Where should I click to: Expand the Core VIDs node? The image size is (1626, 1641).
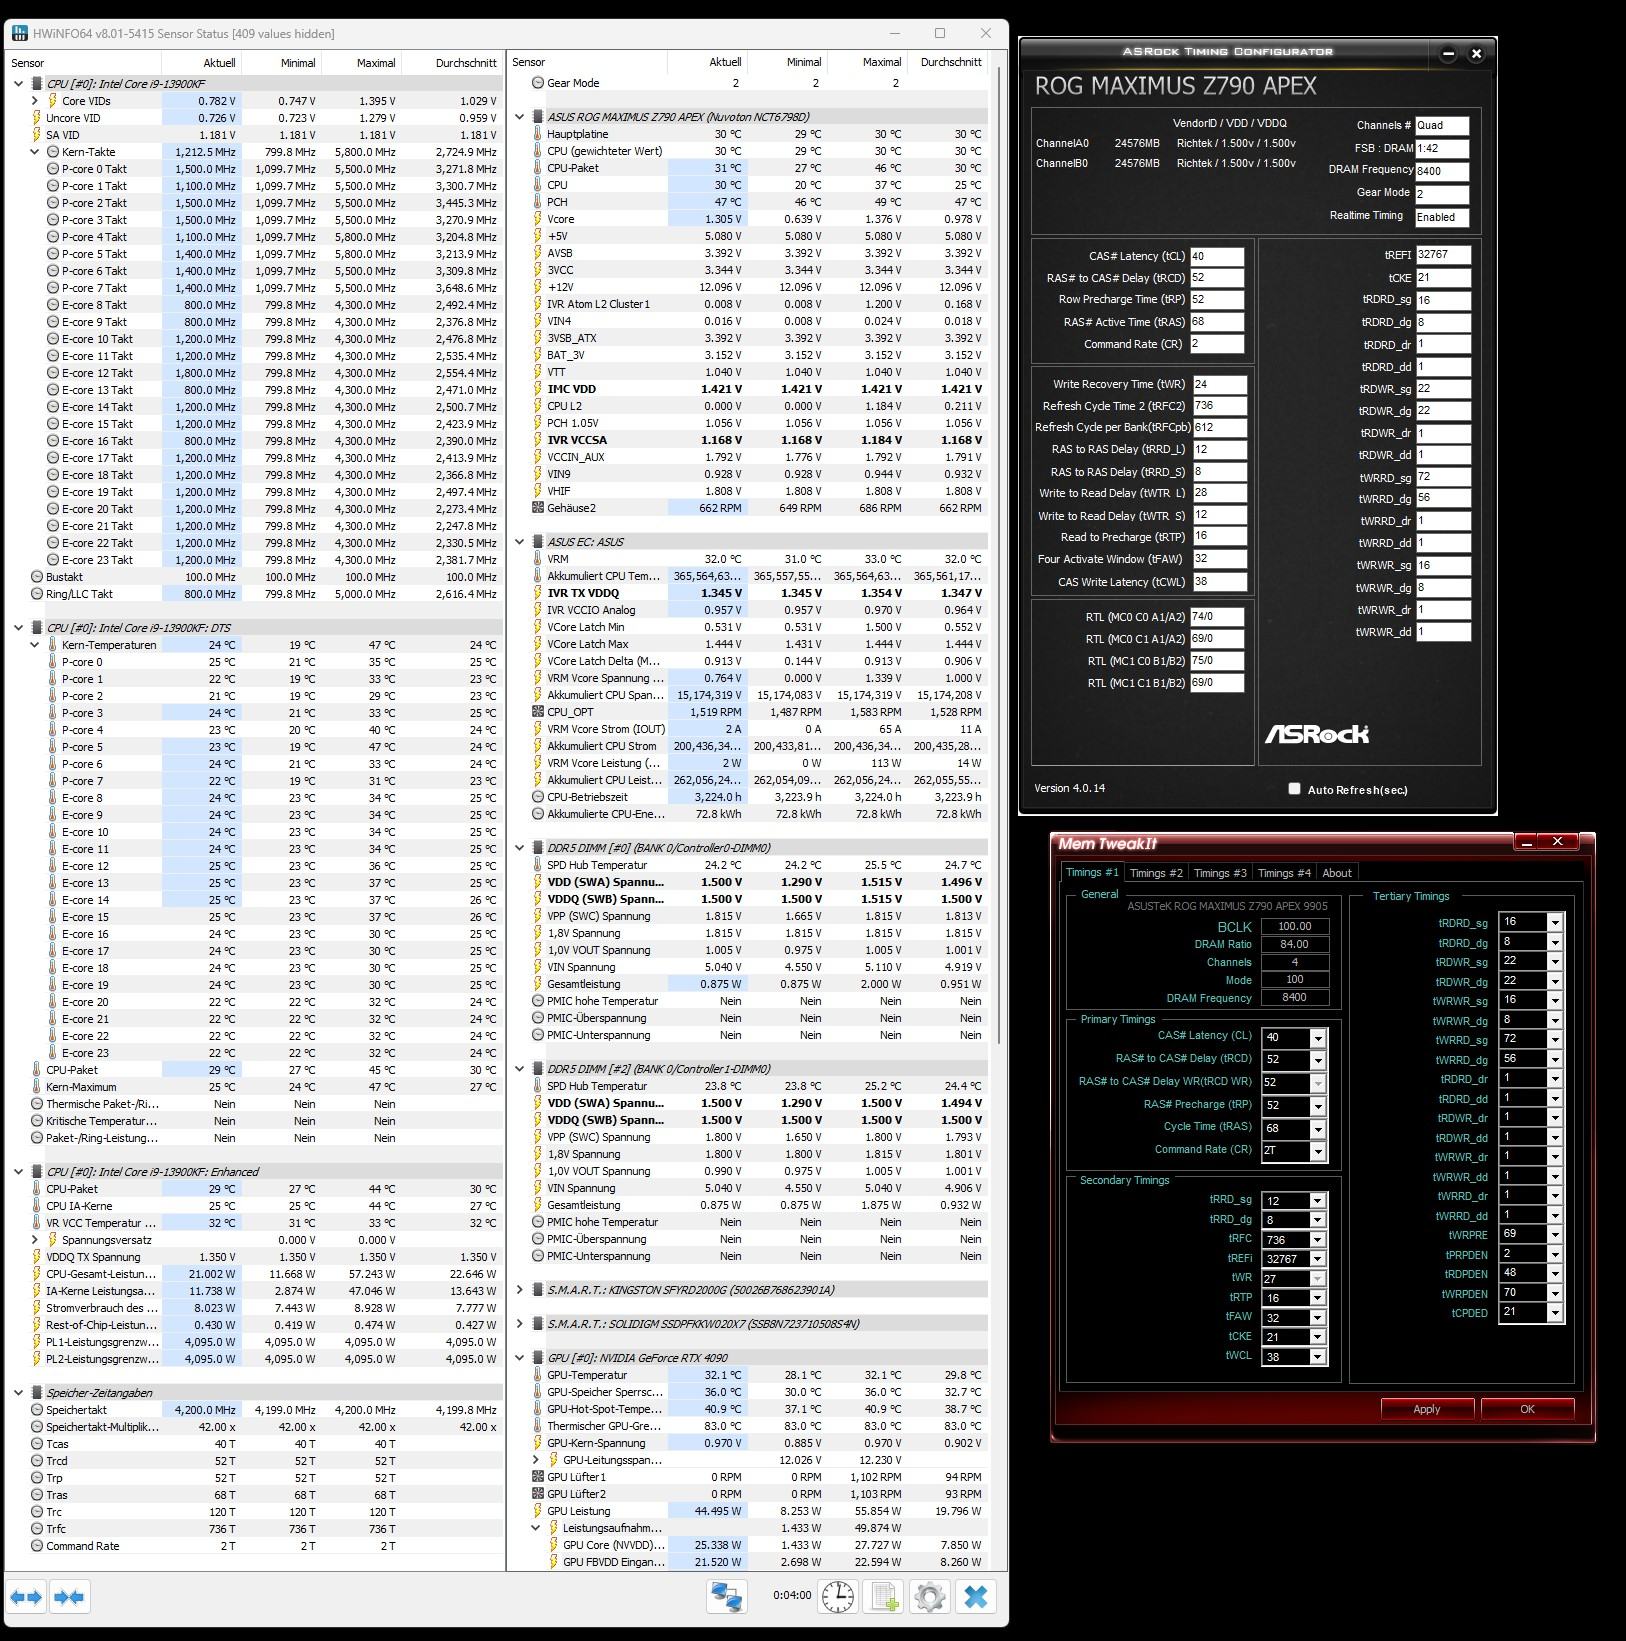coord(35,101)
